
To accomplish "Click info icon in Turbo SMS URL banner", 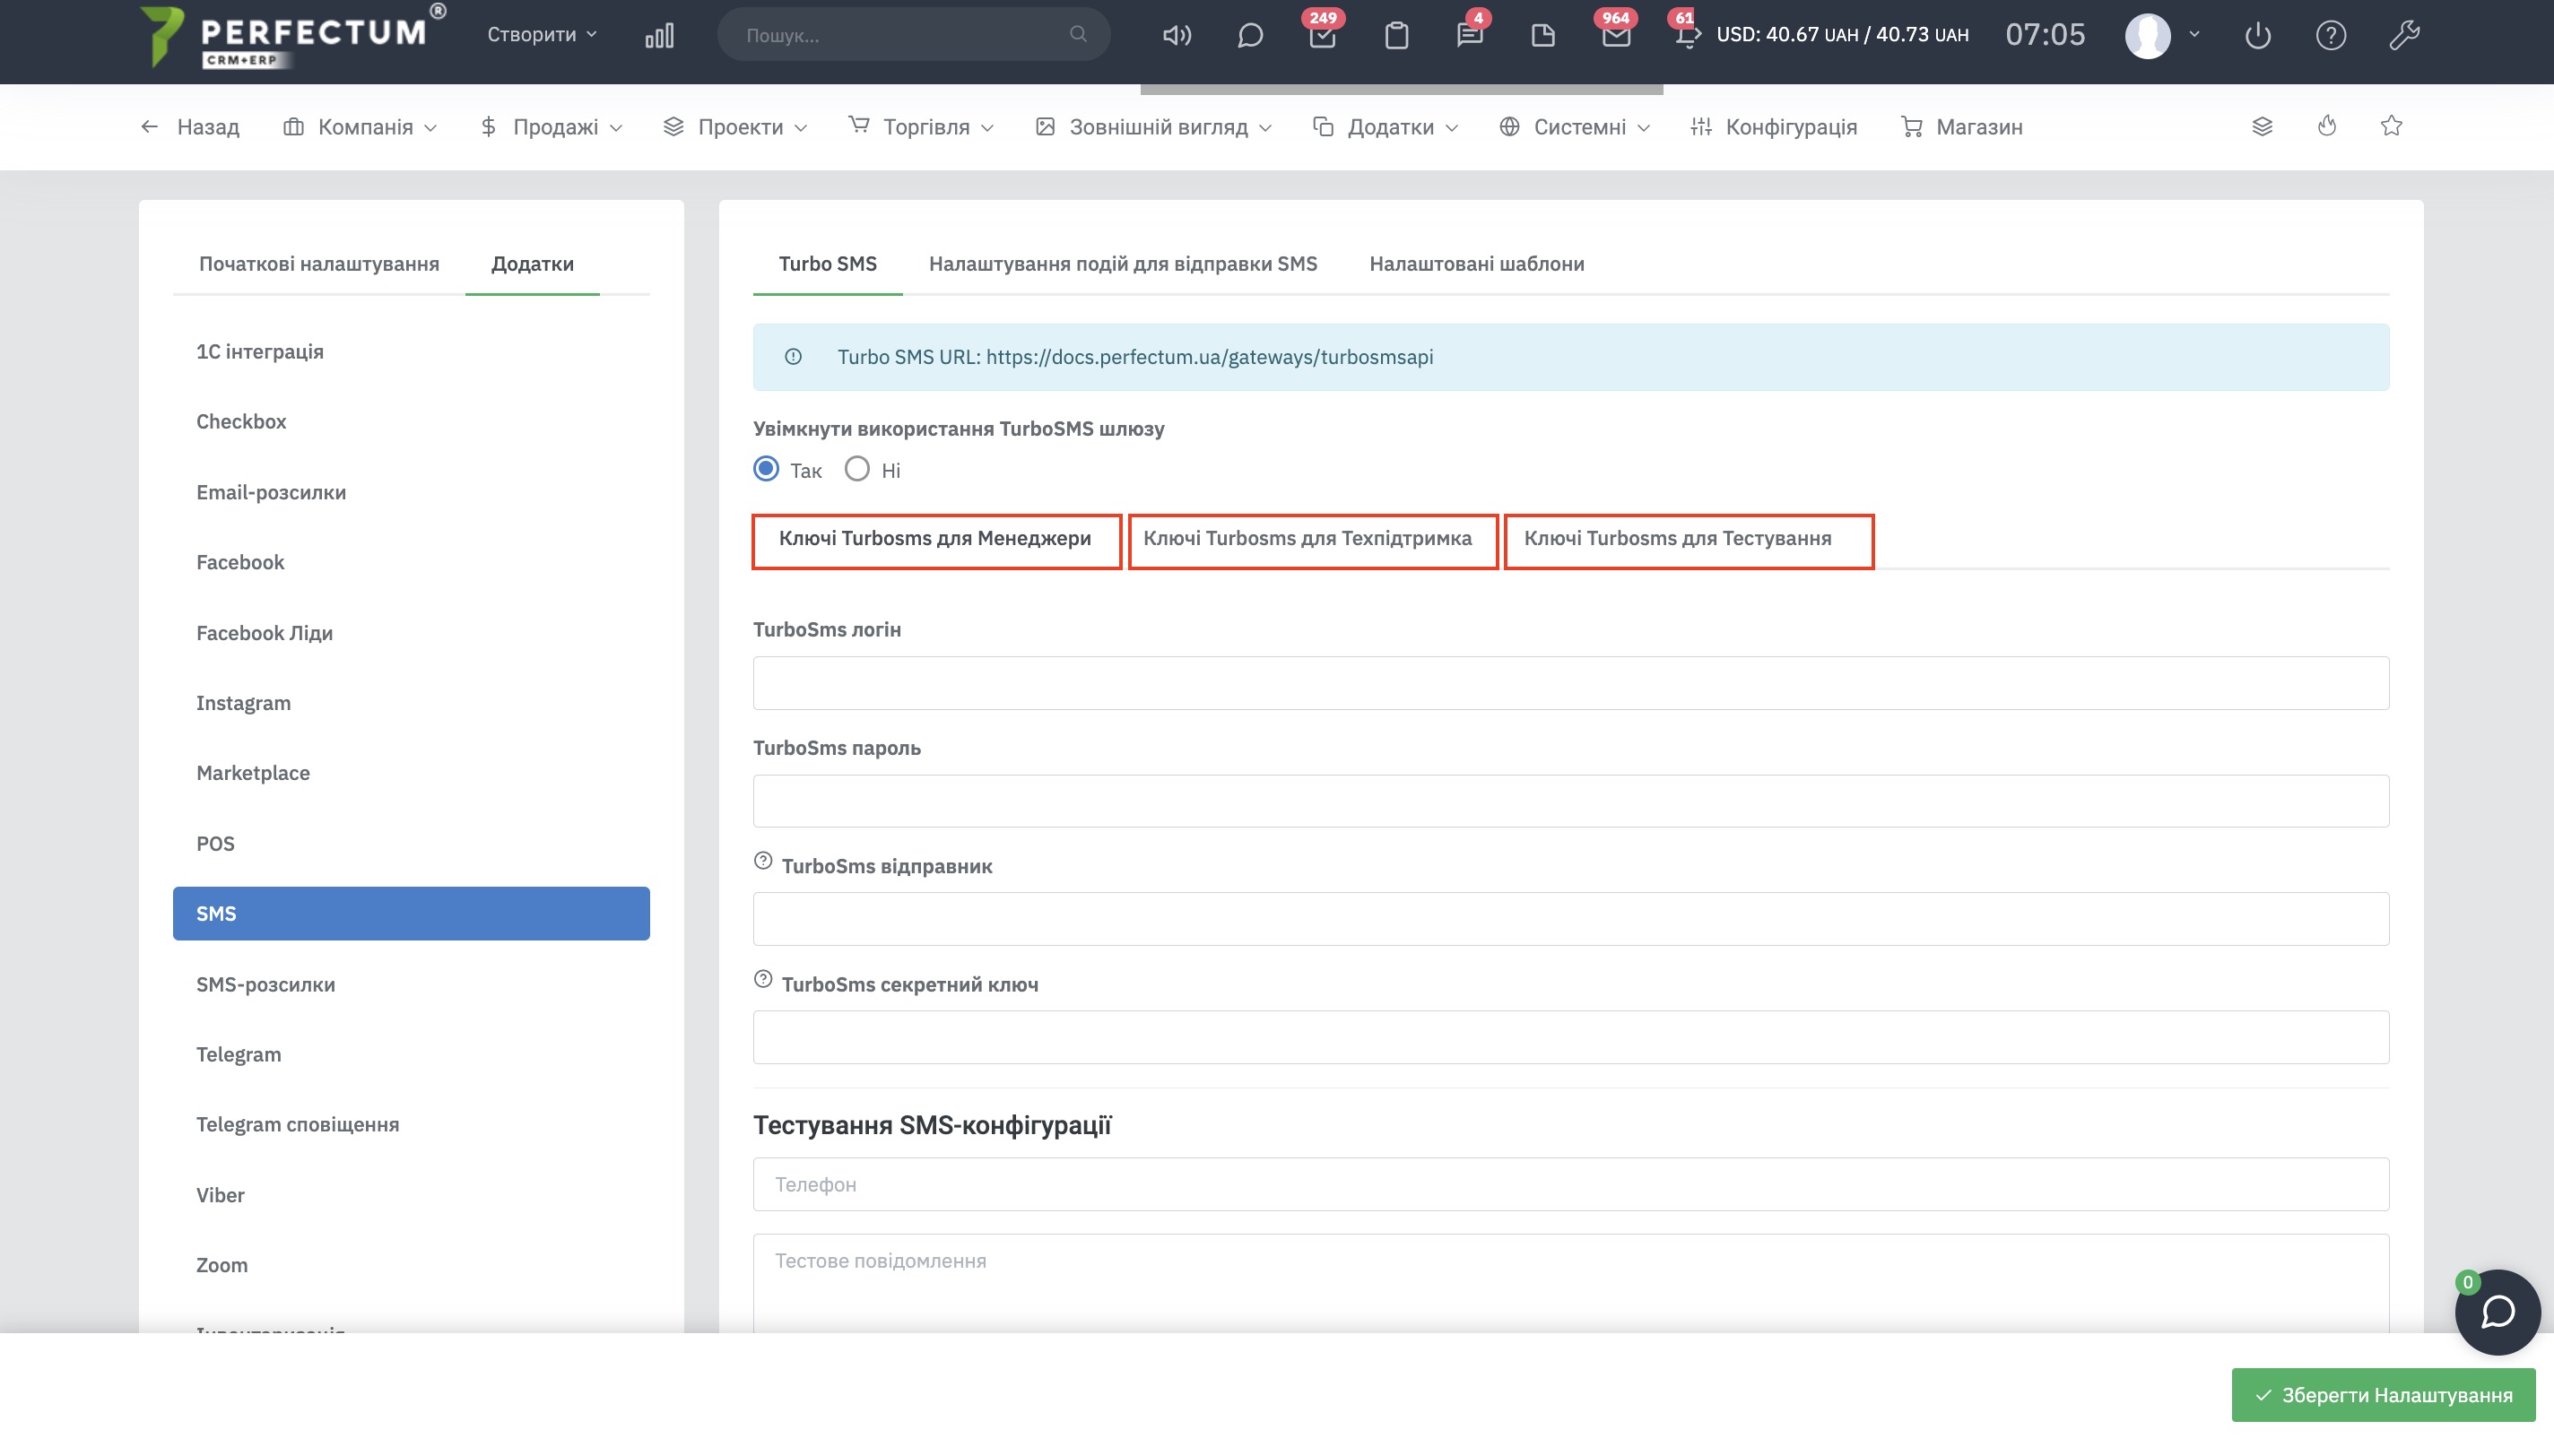I will coord(793,357).
